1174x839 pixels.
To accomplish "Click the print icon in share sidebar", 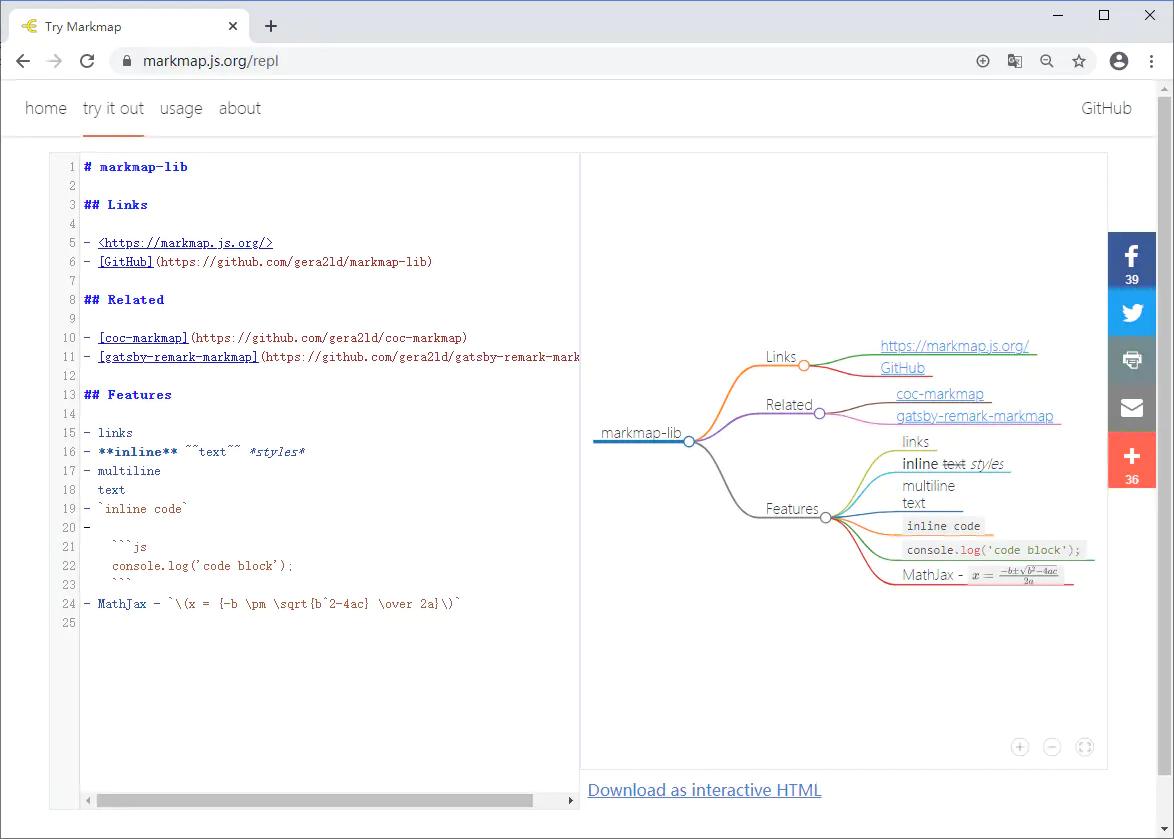I will [1131, 360].
